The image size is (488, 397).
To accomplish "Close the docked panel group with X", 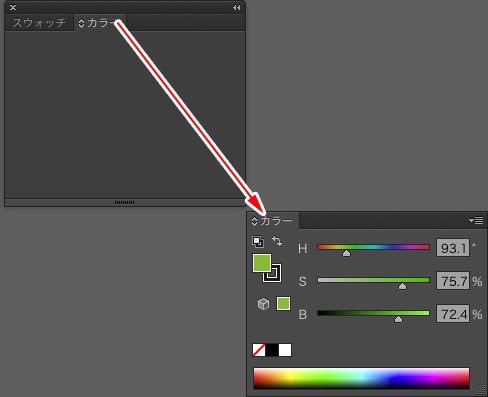I will (x=13, y=7).
